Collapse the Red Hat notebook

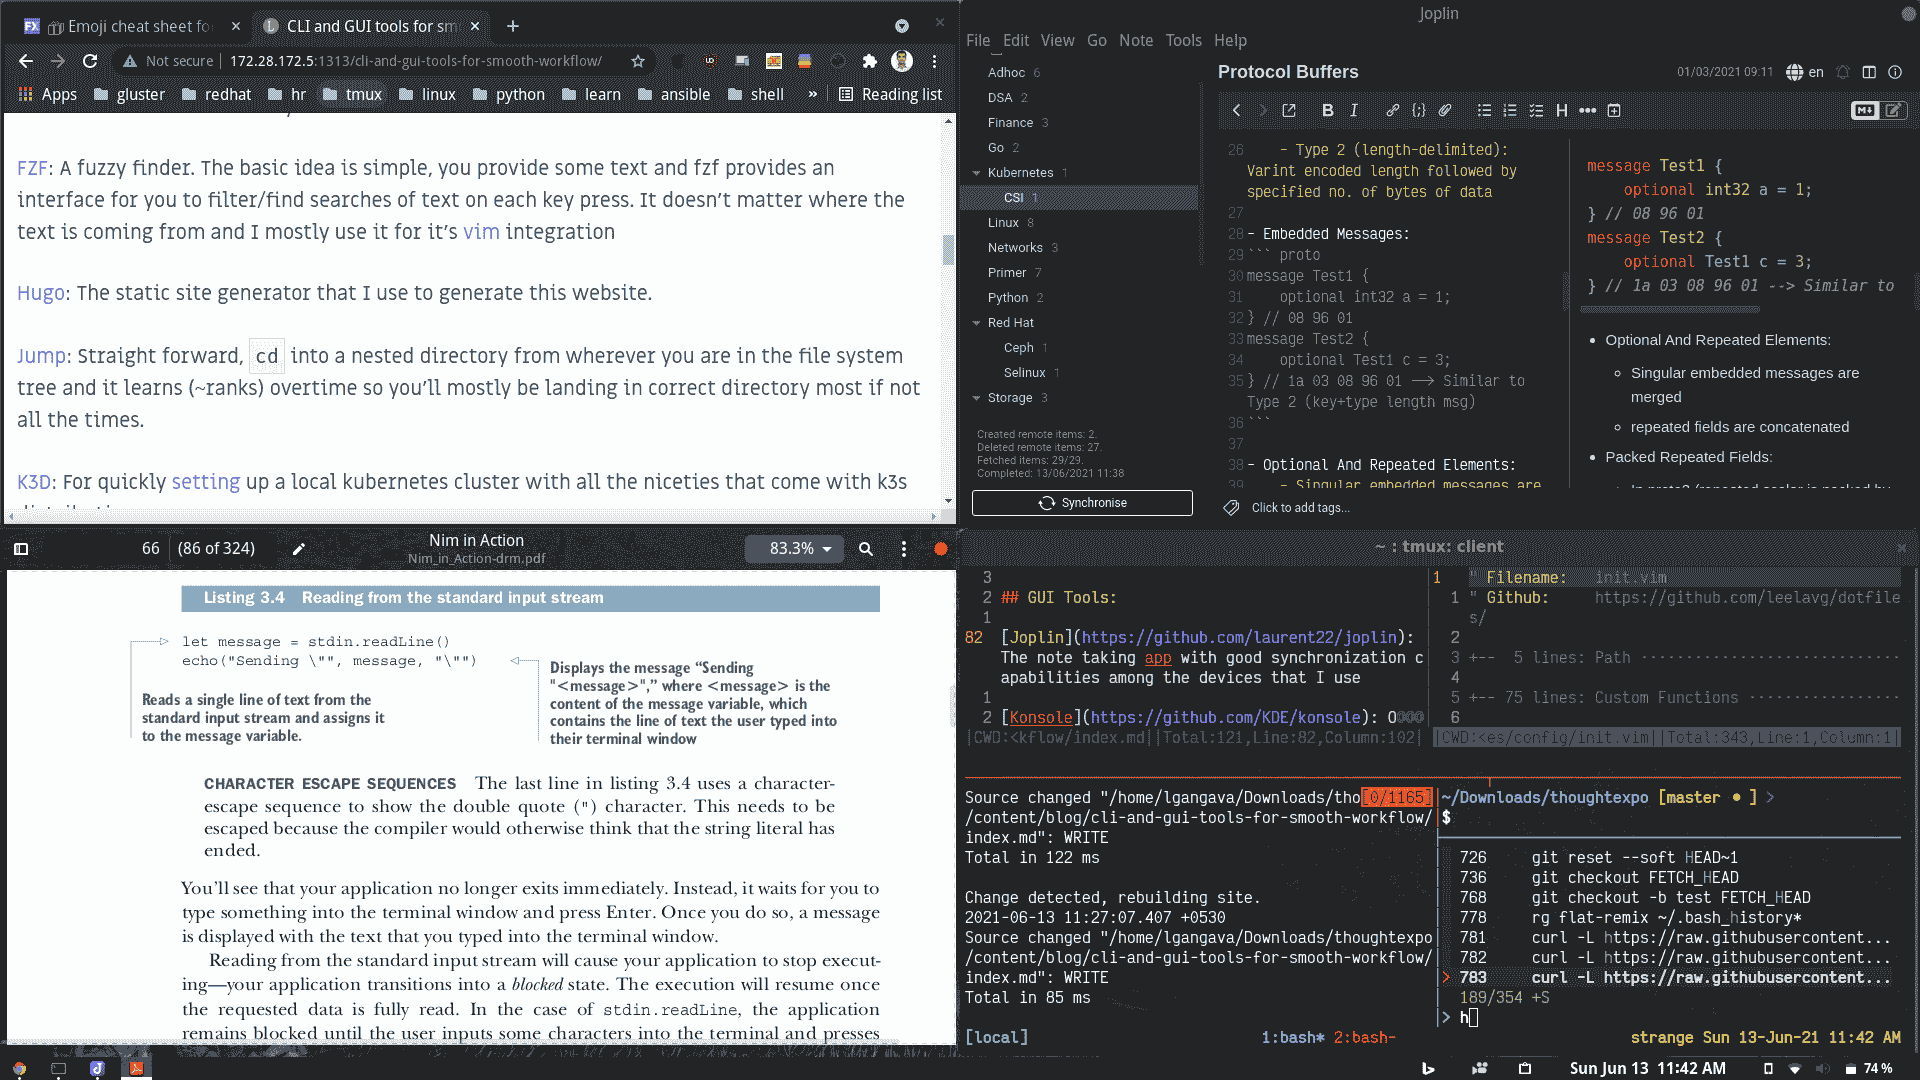click(976, 323)
